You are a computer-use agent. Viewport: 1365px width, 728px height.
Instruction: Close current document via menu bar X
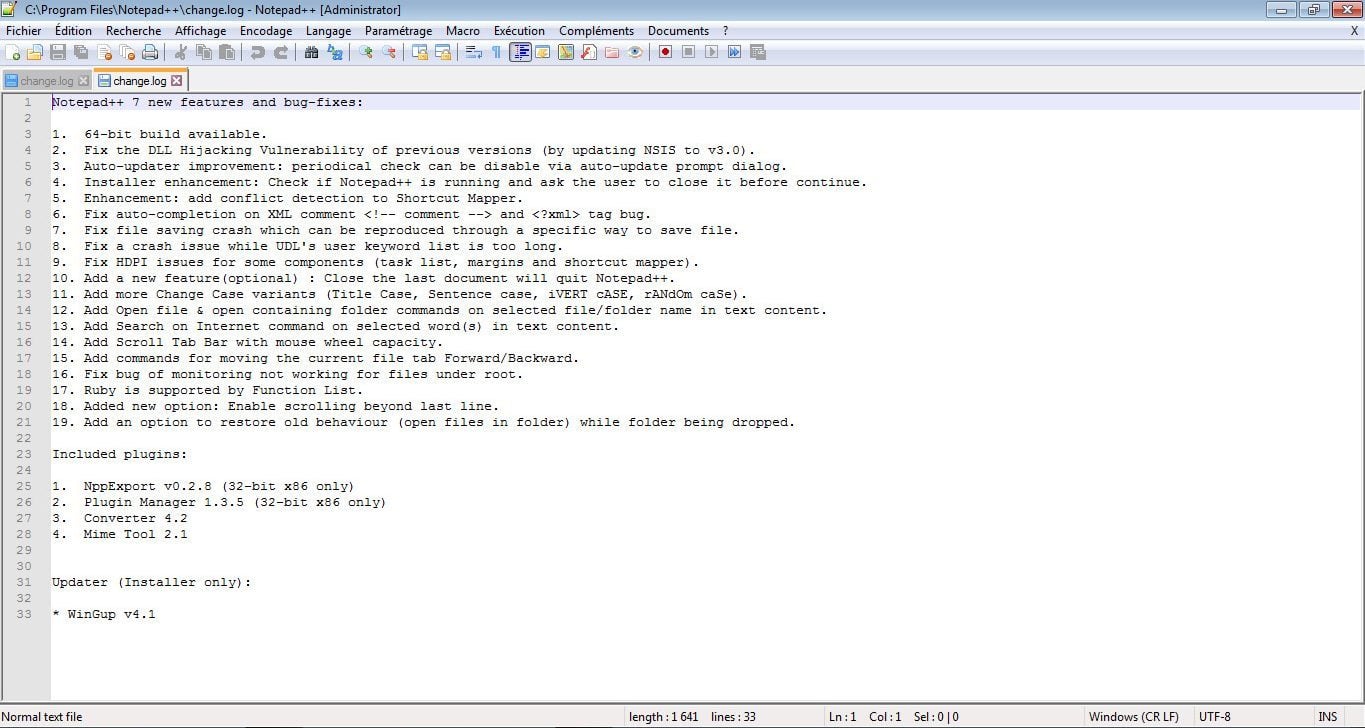coord(1355,31)
